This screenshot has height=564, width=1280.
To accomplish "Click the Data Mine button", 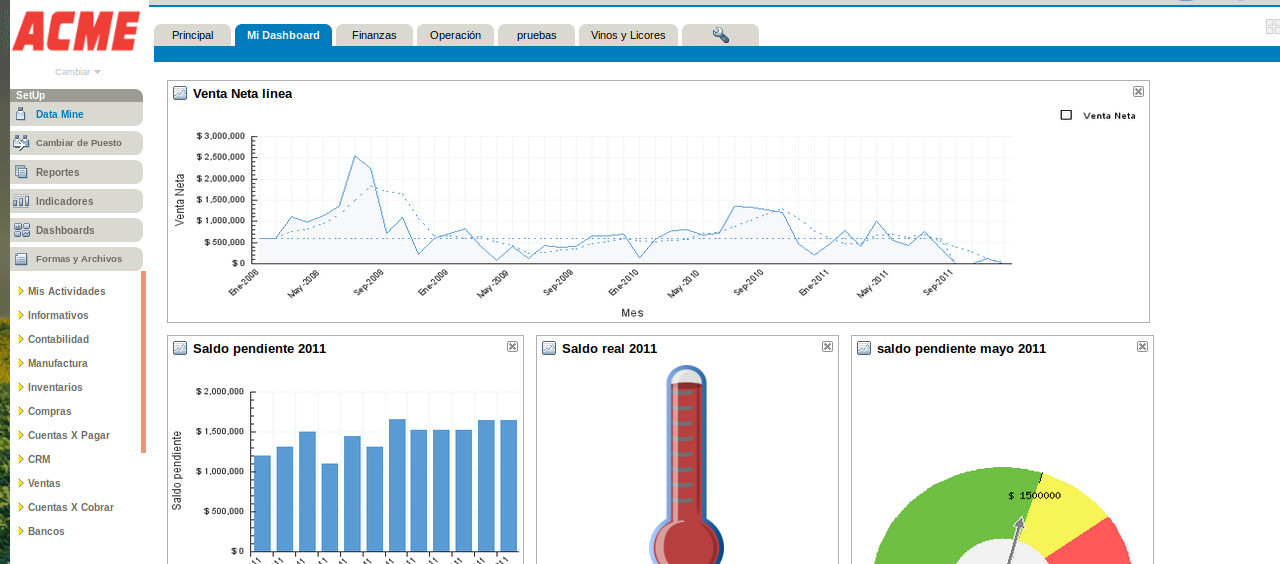I will [x=77, y=114].
